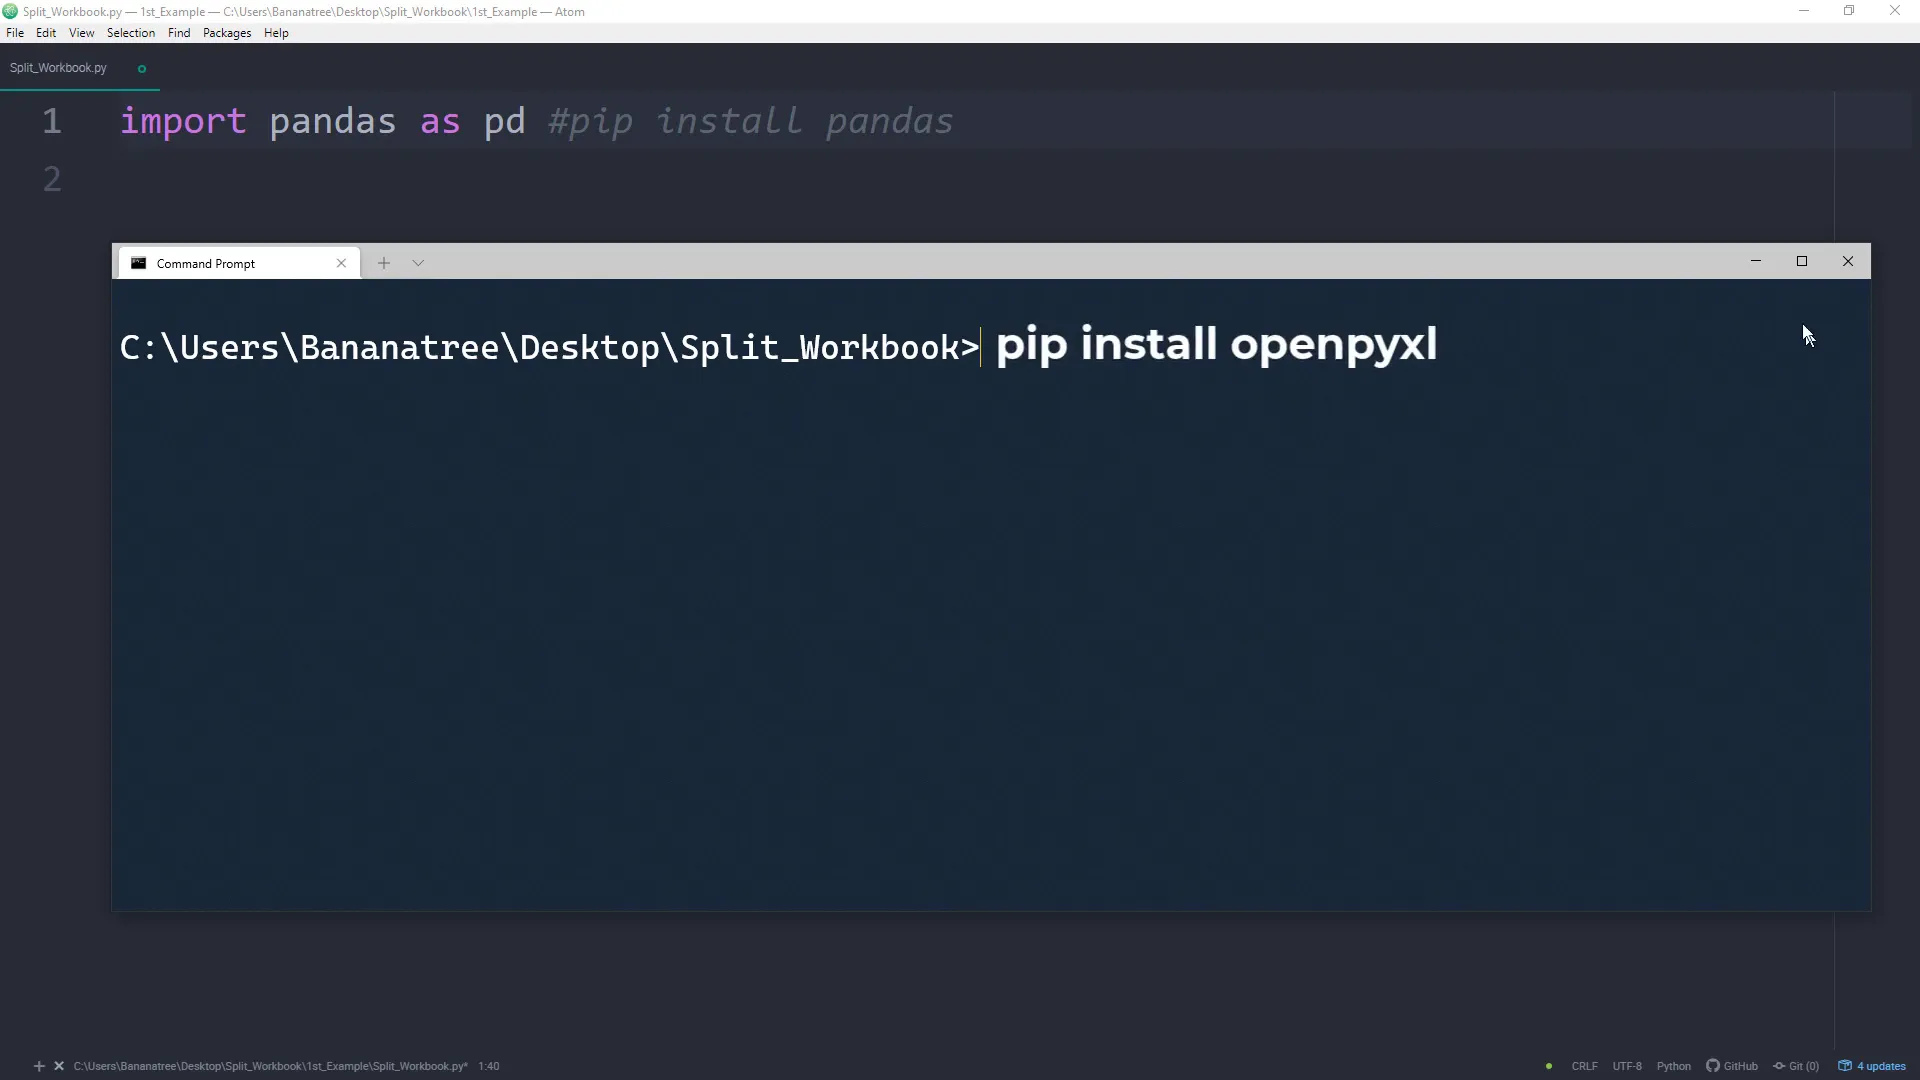Click the green status indicator dot

click(1548, 1066)
